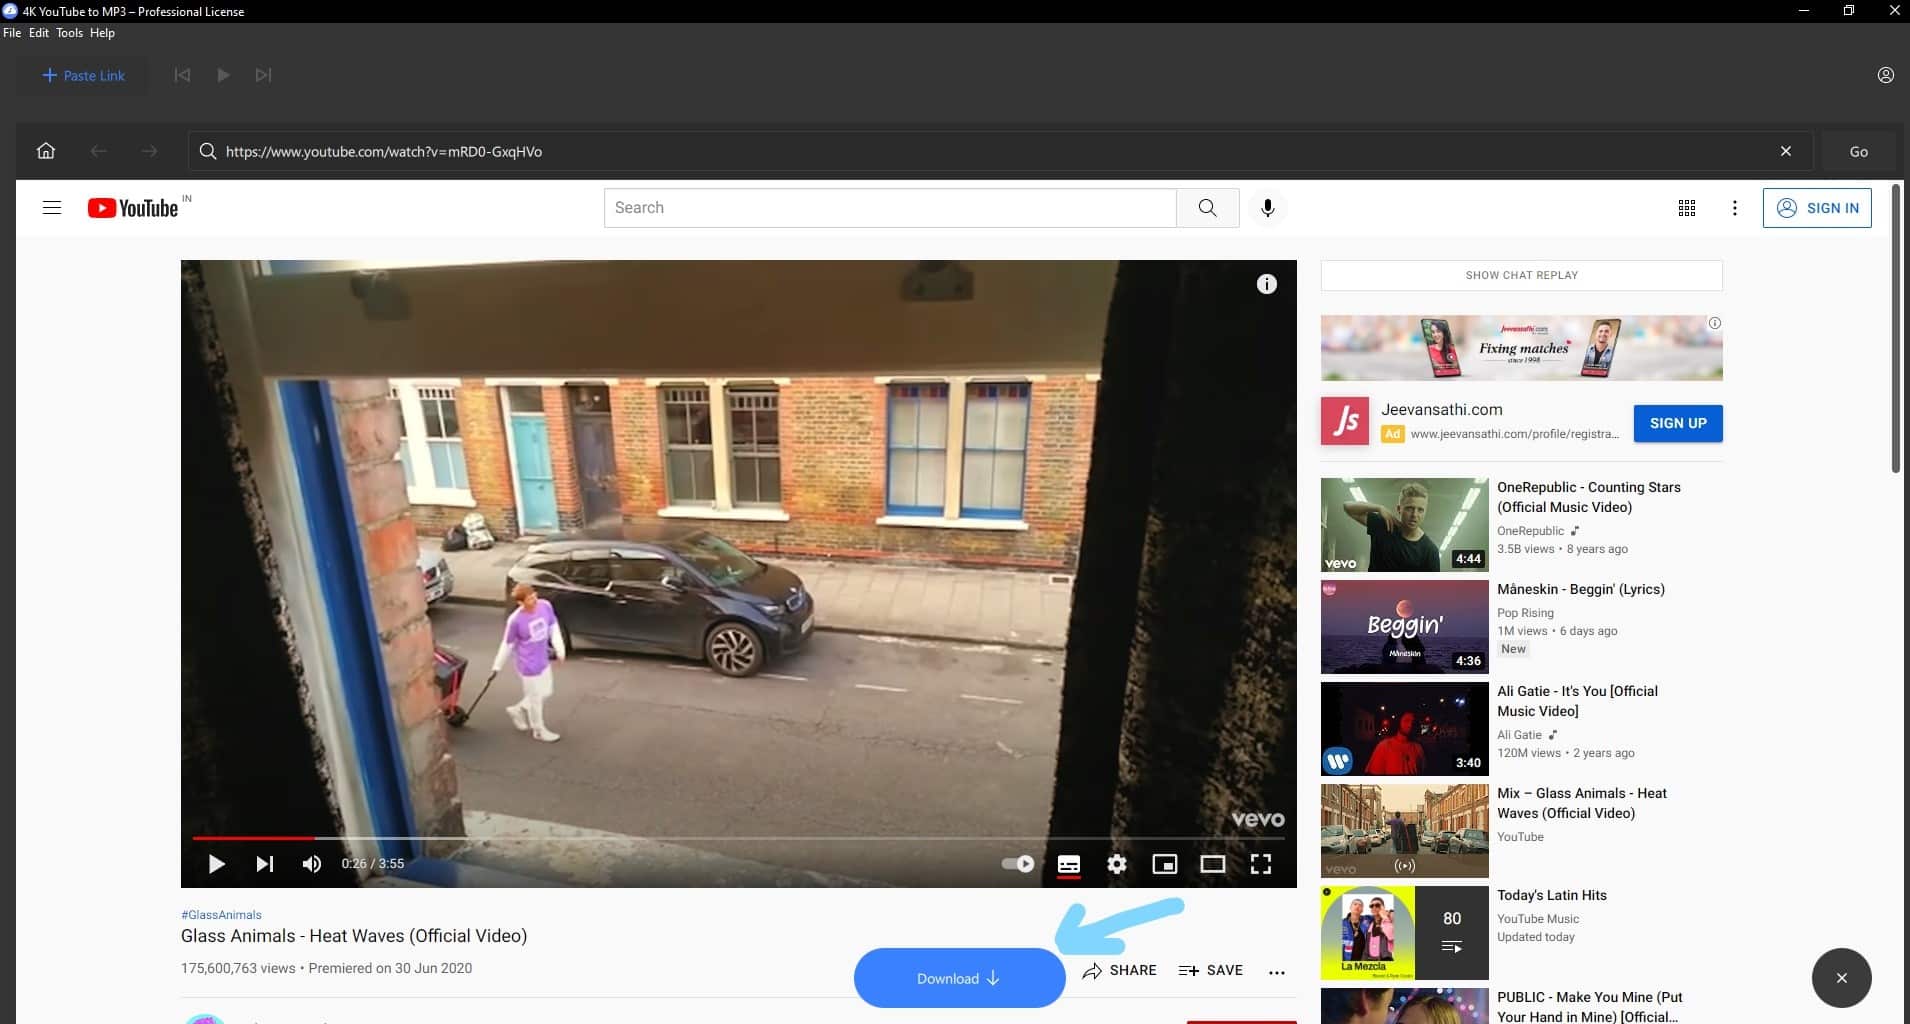Open the video info card icon

pyautogui.click(x=1266, y=284)
